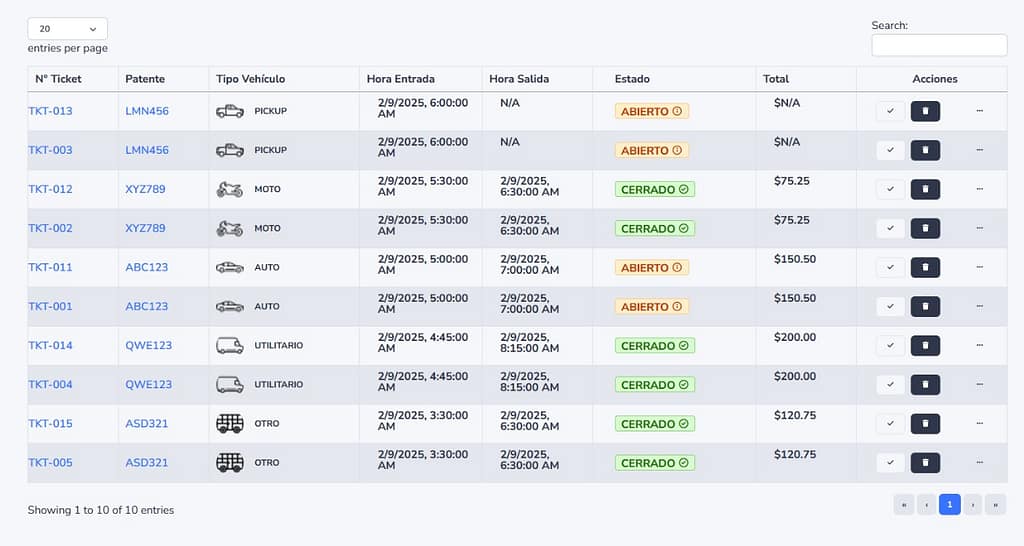
Task: Sort table by Hora Entrada column
Action: pyautogui.click(x=401, y=79)
